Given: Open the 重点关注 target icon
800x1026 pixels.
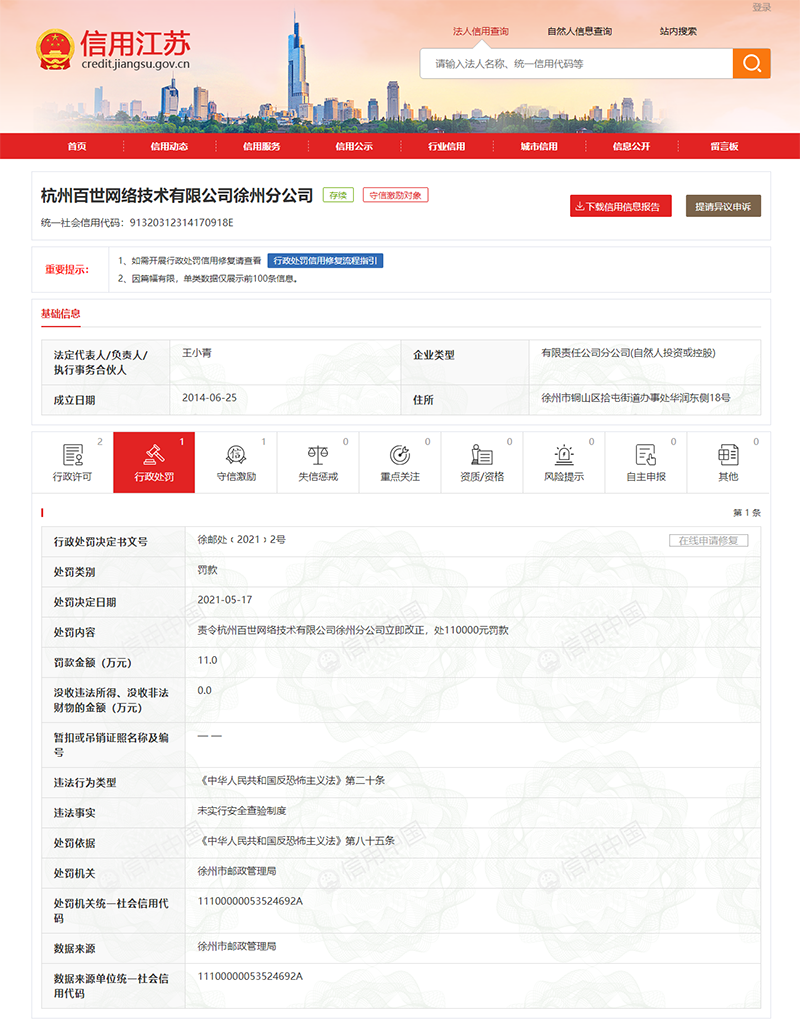Looking at the screenshot, I should [x=400, y=454].
